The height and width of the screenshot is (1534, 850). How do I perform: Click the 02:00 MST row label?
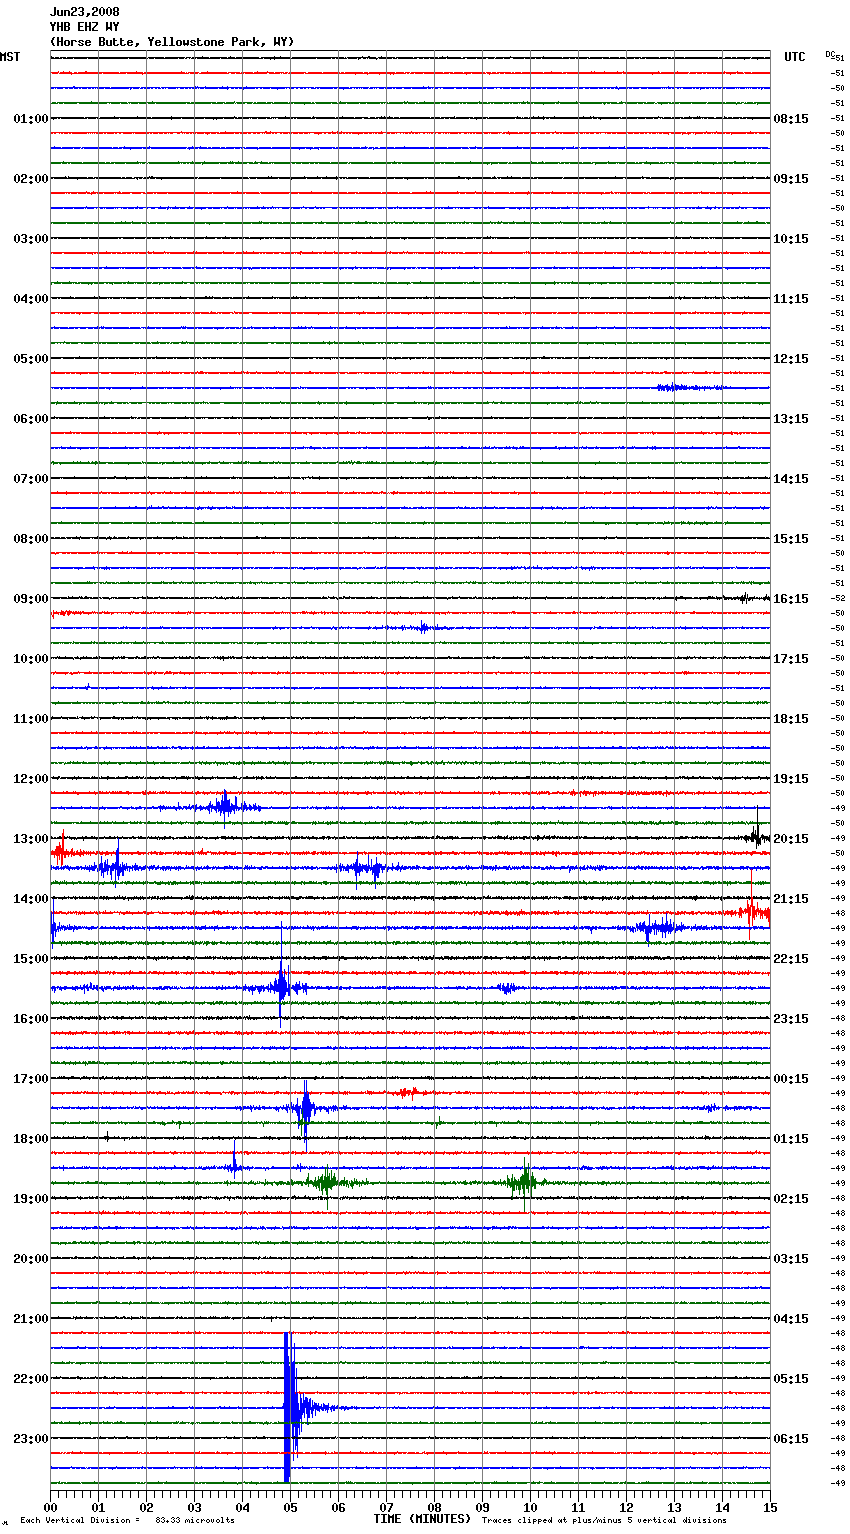click(31, 179)
